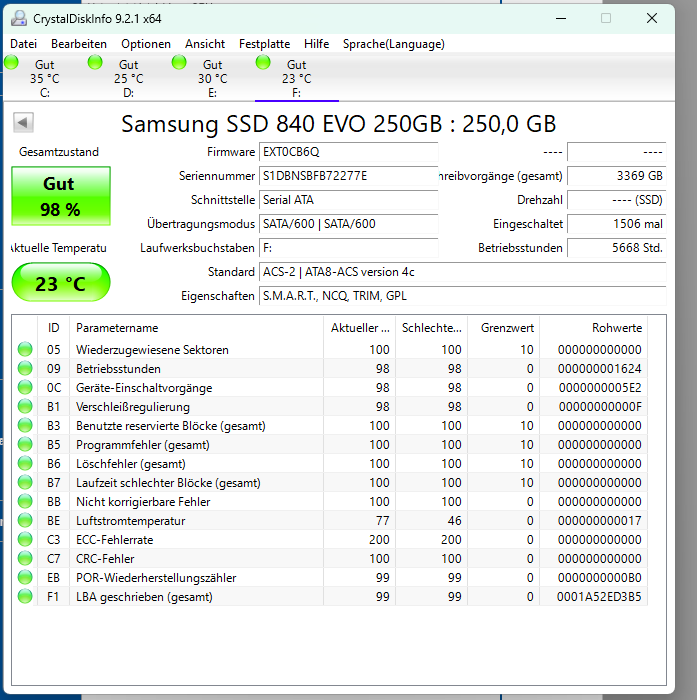Click the CrystalDiskInfo app icon in title bar
Viewport: 697px width, 700px height.
pyautogui.click(x=19, y=18)
